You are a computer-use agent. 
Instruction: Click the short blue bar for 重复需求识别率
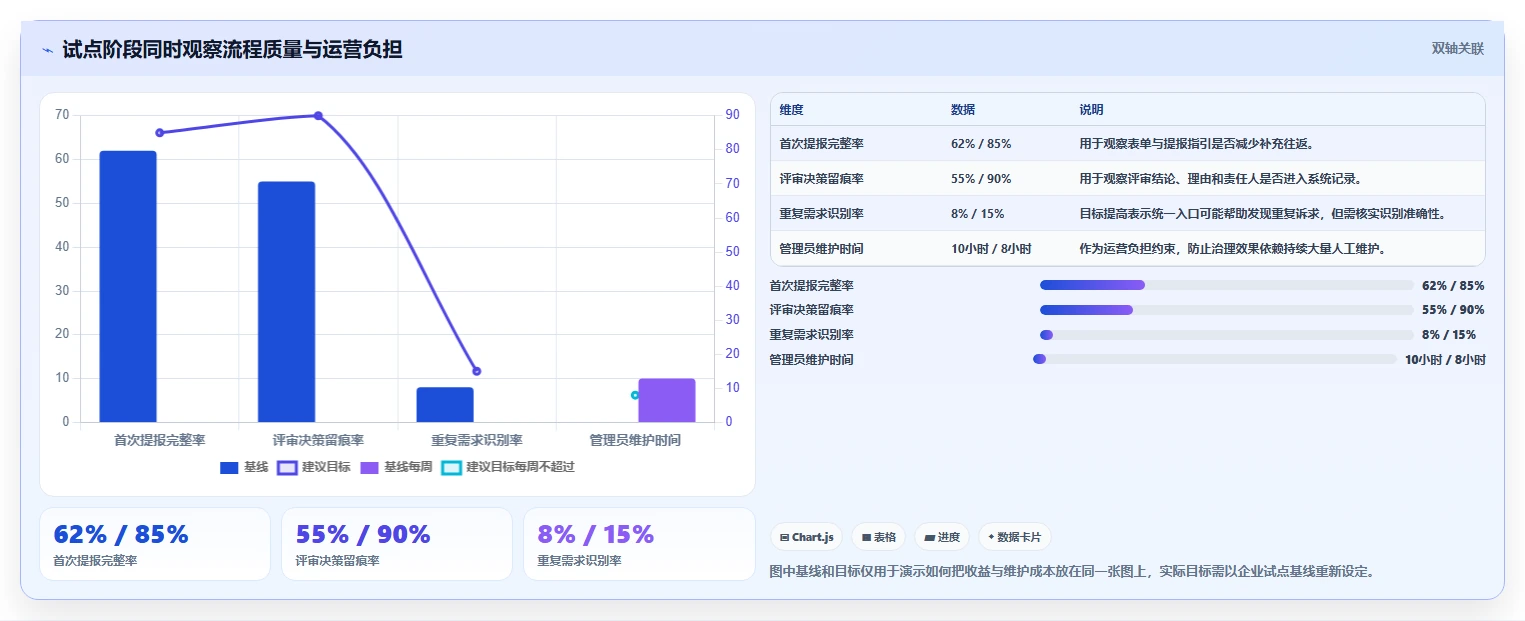445,404
